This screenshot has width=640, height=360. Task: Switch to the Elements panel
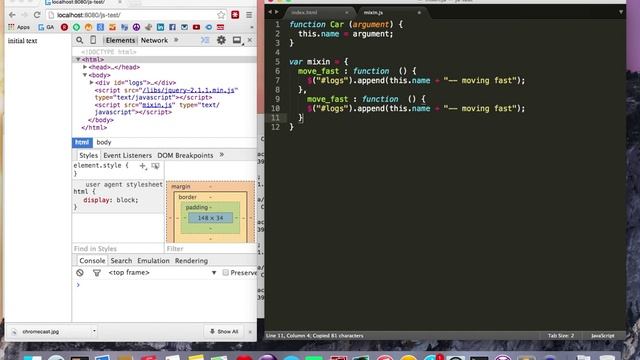120,40
